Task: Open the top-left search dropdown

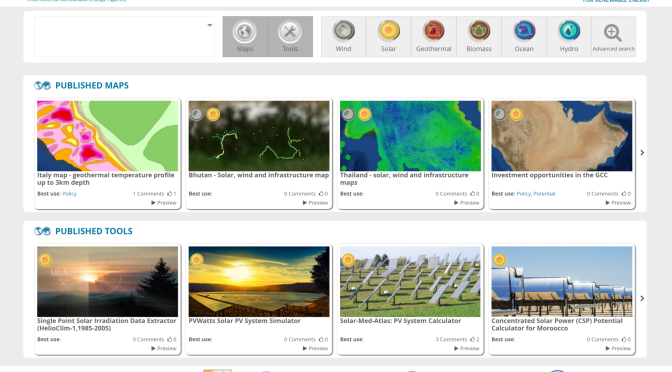Action: click(x=124, y=36)
